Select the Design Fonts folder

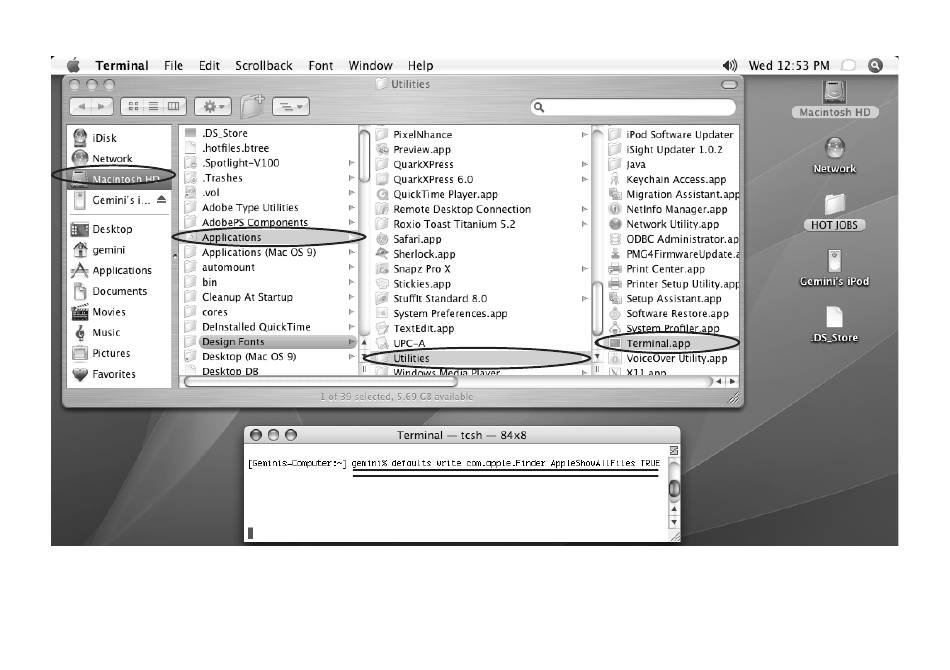[269, 342]
